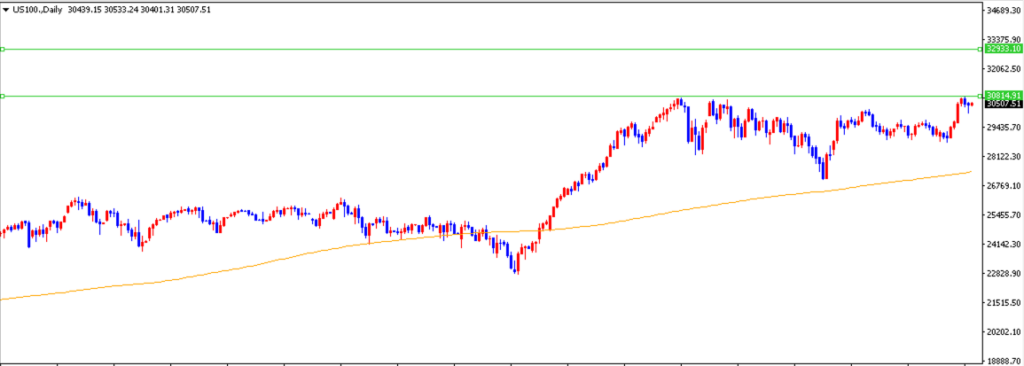Image resolution: width=1024 pixels, height=366 pixels.
Task: Click the close value 30507.51 in header
Action: click(194, 10)
